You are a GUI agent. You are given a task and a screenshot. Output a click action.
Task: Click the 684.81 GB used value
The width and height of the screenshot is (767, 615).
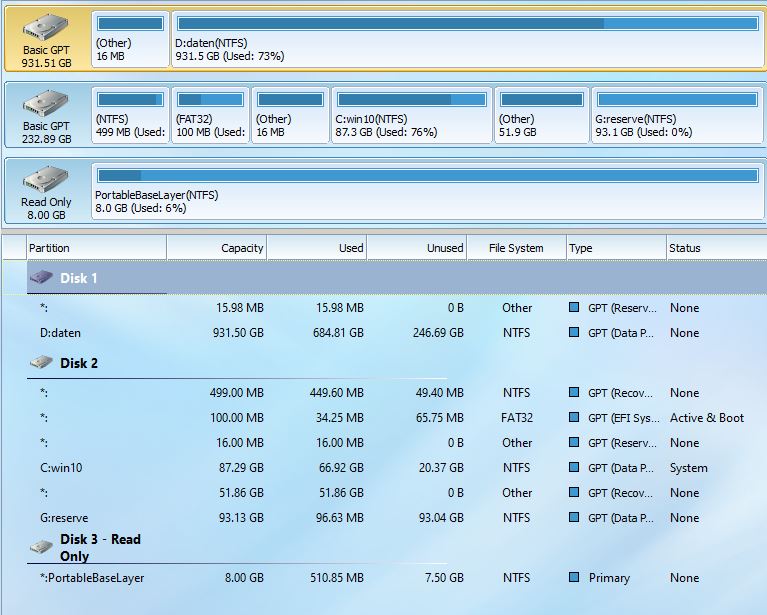pyautogui.click(x=338, y=333)
